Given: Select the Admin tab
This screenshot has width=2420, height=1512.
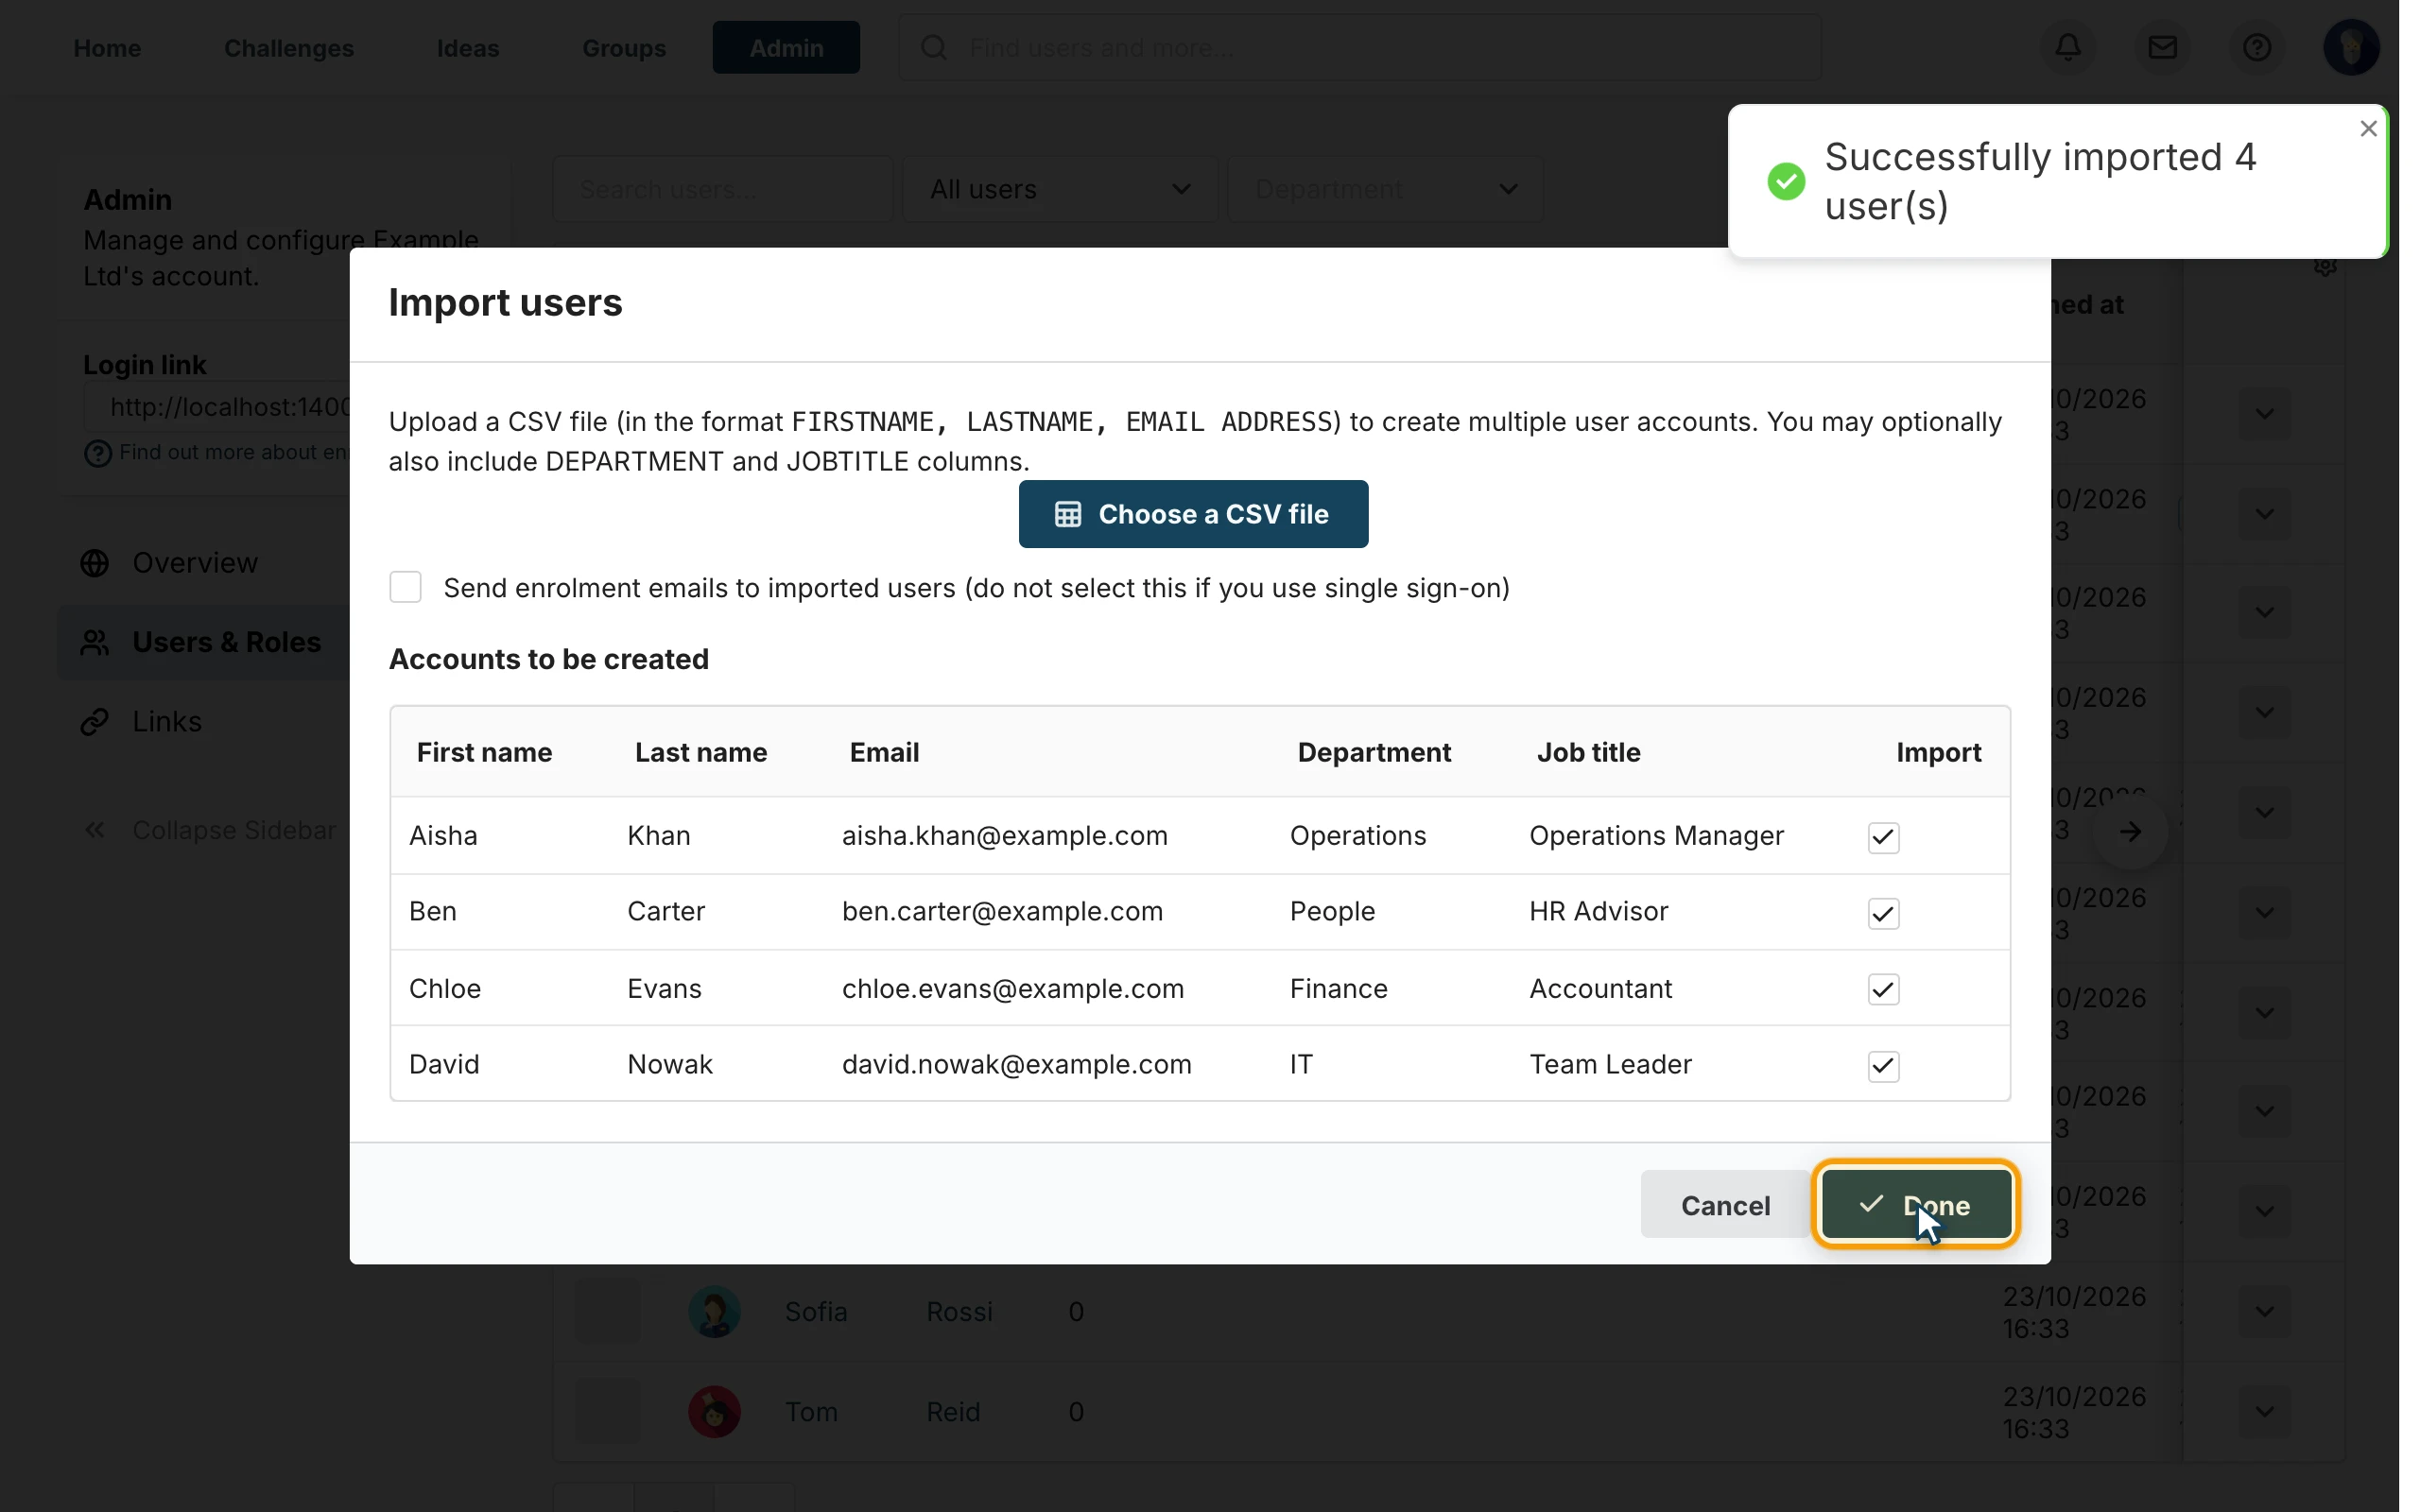Looking at the screenshot, I should pos(786,47).
